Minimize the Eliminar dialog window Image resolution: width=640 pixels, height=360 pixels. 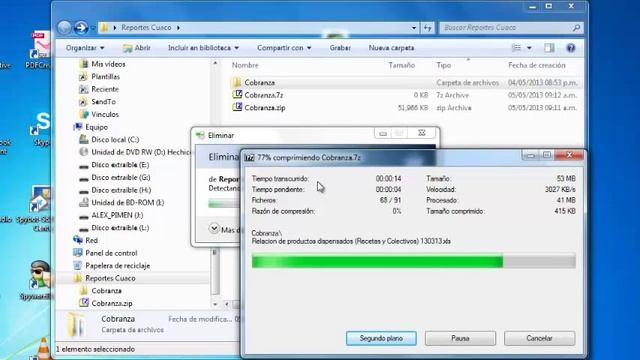(383, 133)
